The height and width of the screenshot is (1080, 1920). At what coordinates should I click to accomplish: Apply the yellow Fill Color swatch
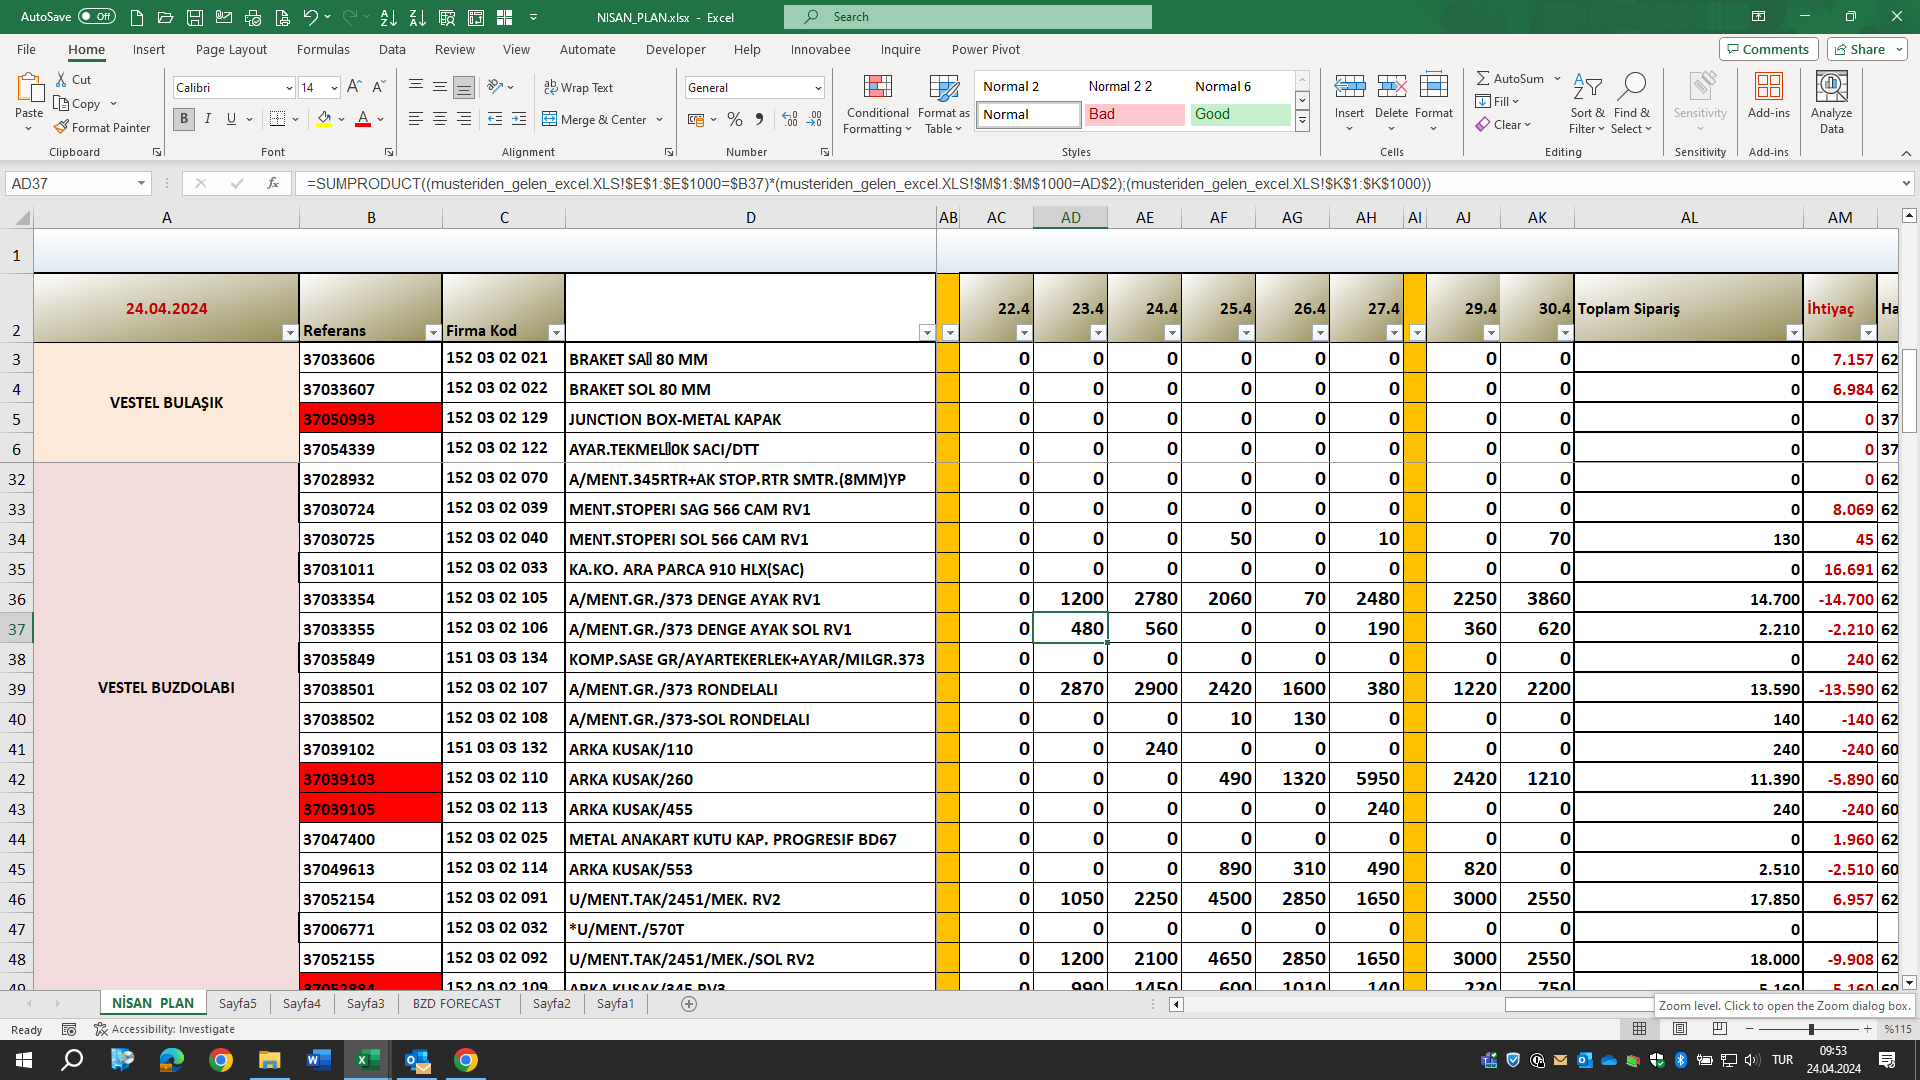[324, 119]
